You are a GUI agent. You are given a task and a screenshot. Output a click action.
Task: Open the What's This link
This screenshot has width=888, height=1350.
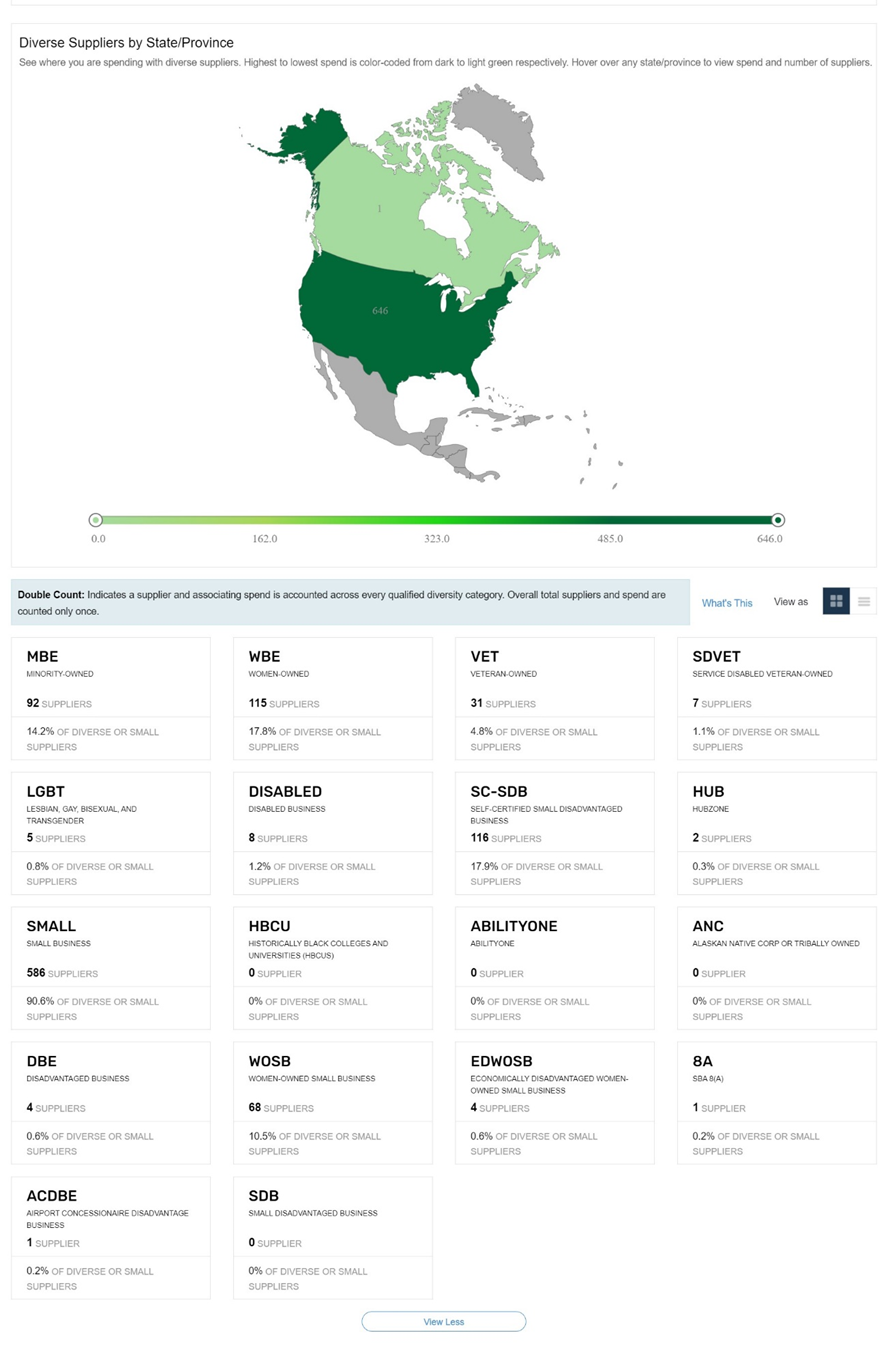(x=727, y=603)
